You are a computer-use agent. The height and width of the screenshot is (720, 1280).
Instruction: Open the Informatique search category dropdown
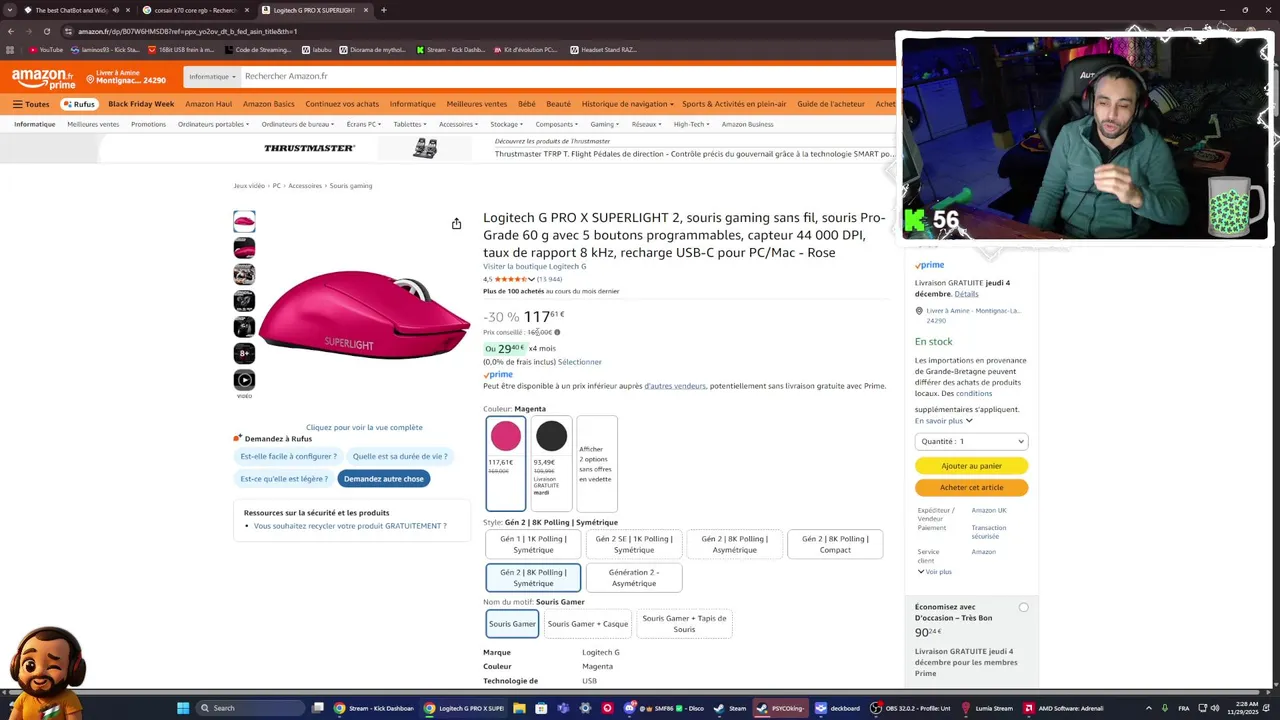point(212,76)
